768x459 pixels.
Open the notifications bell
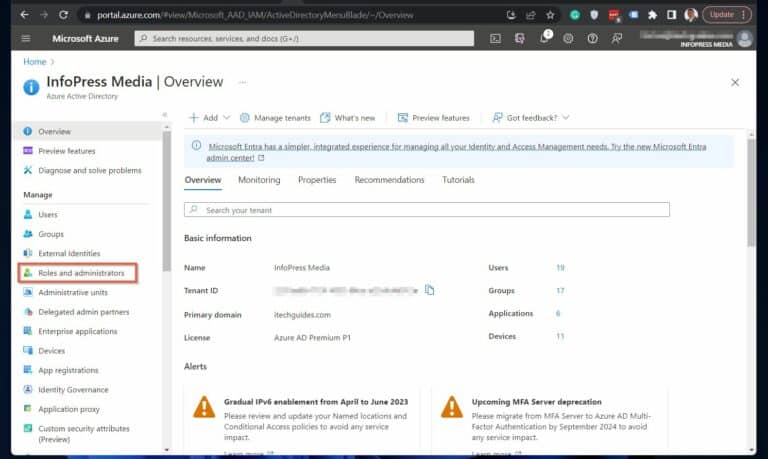point(544,38)
